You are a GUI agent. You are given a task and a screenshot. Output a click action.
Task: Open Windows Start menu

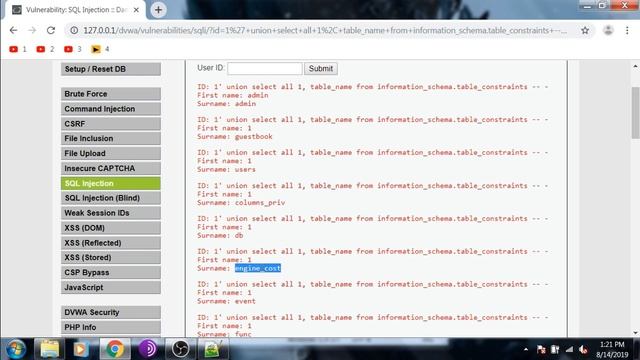tap(16, 349)
